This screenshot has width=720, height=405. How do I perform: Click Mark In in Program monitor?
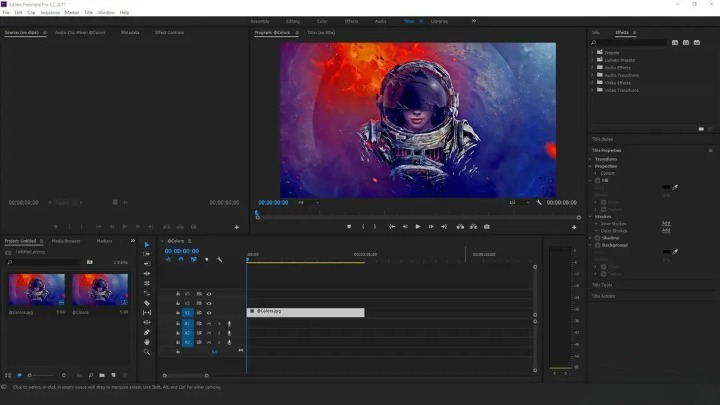363,227
